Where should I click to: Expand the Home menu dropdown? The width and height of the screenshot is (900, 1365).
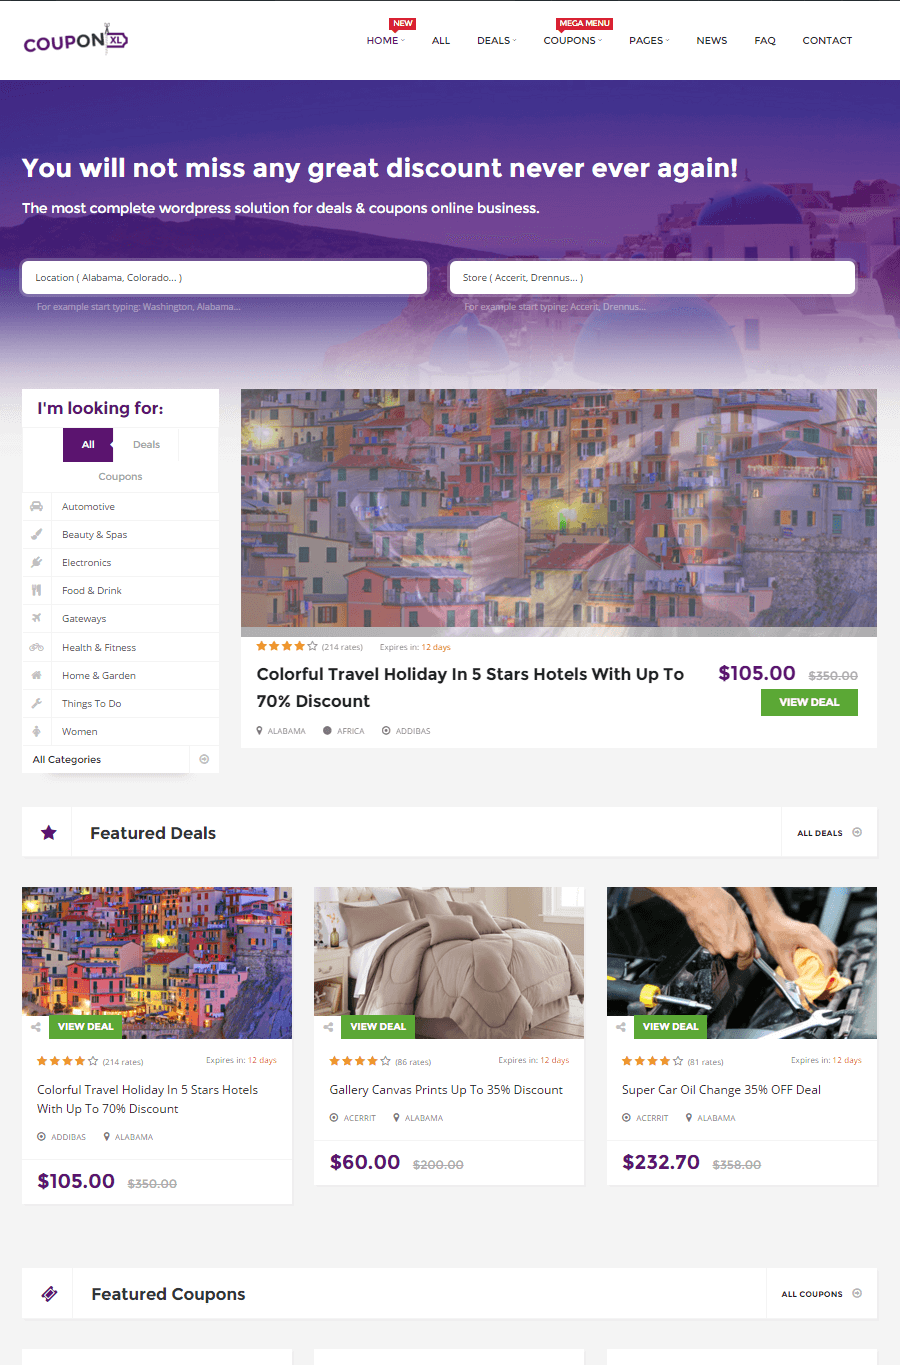pyautogui.click(x=385, y=40)
